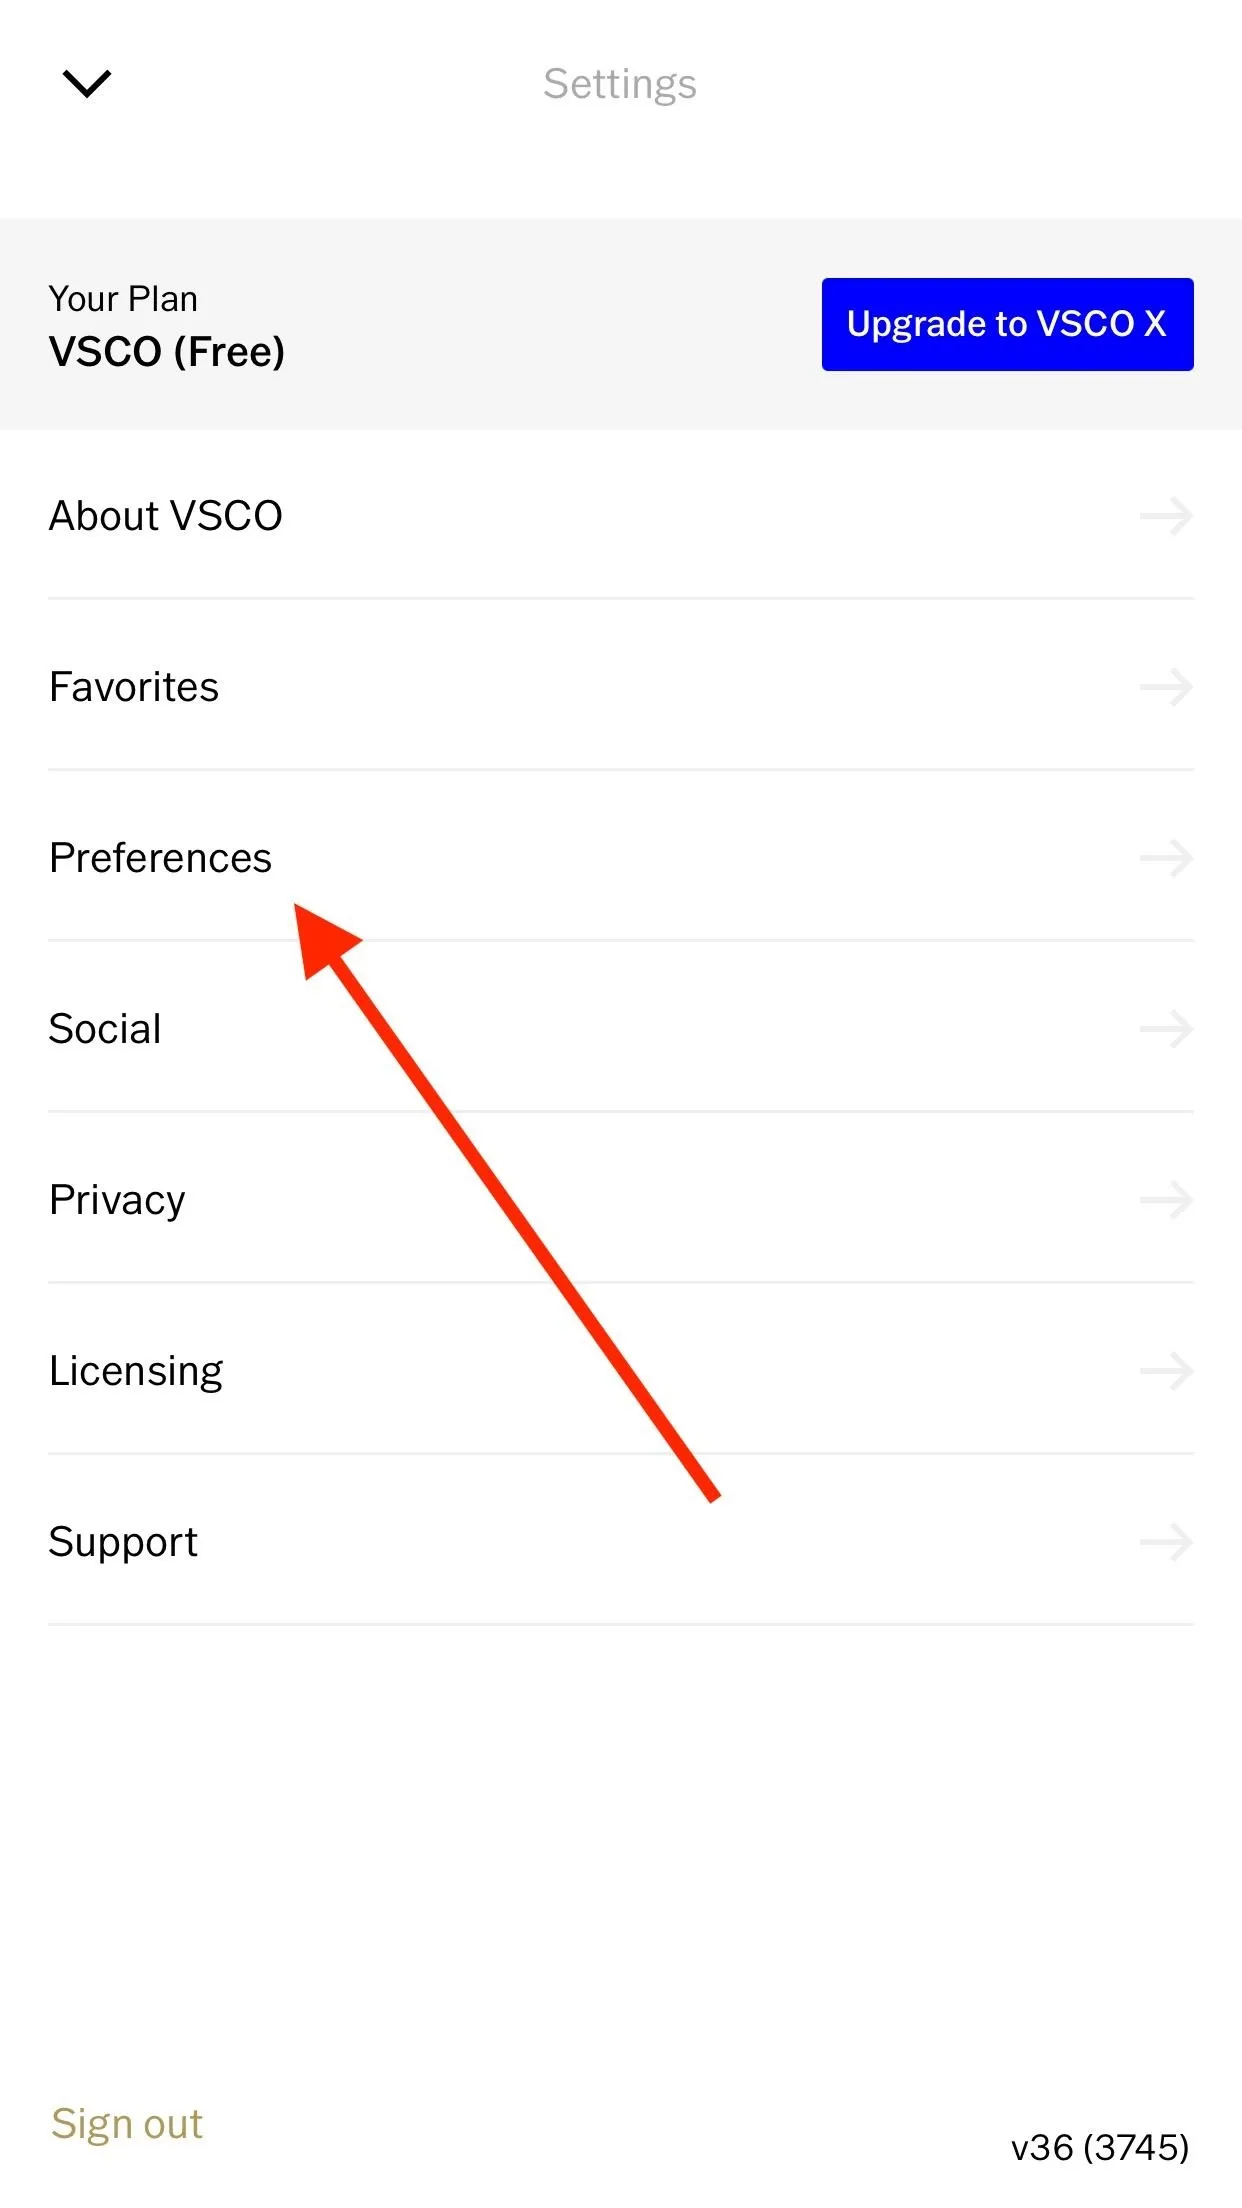1242x2208 pixels.
Task: Open Privacy via its arrow icon
Action: coord(1166,1199)
